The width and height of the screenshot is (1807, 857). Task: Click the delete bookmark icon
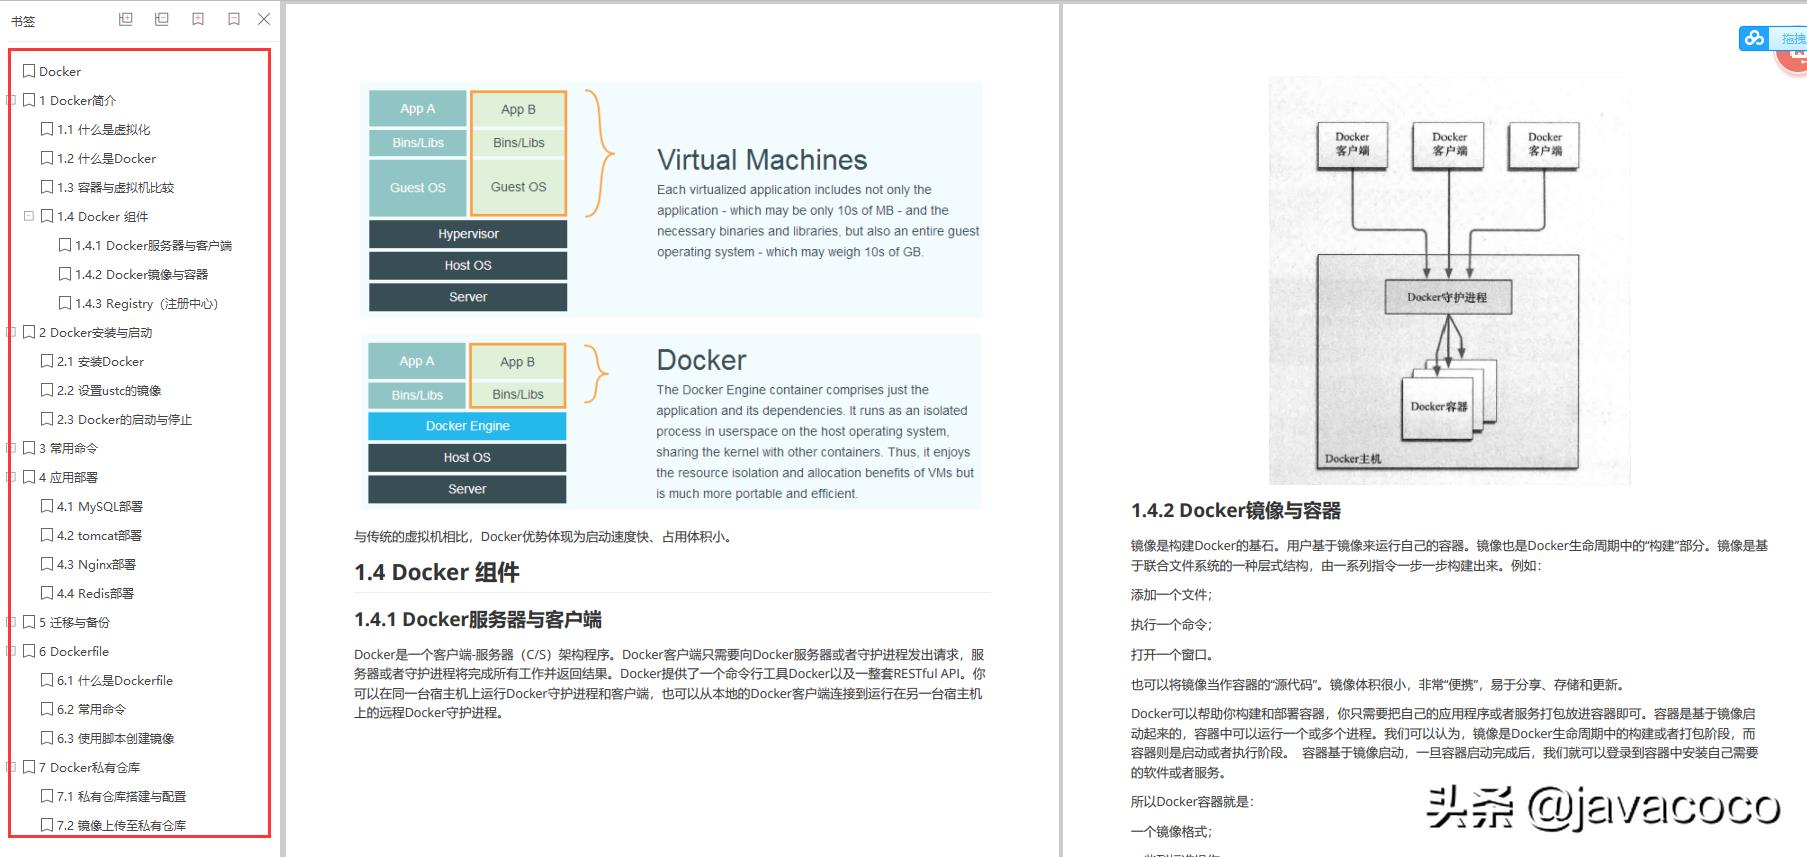(234, 19)
